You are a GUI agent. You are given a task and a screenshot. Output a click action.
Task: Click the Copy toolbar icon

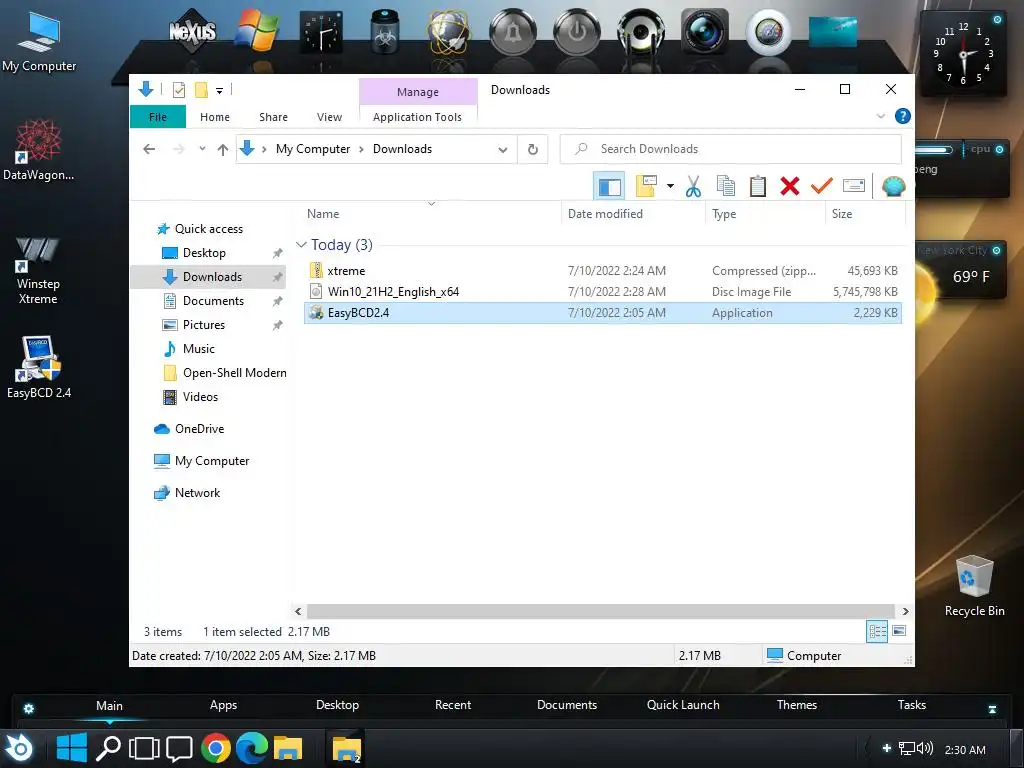pos(726,186)
